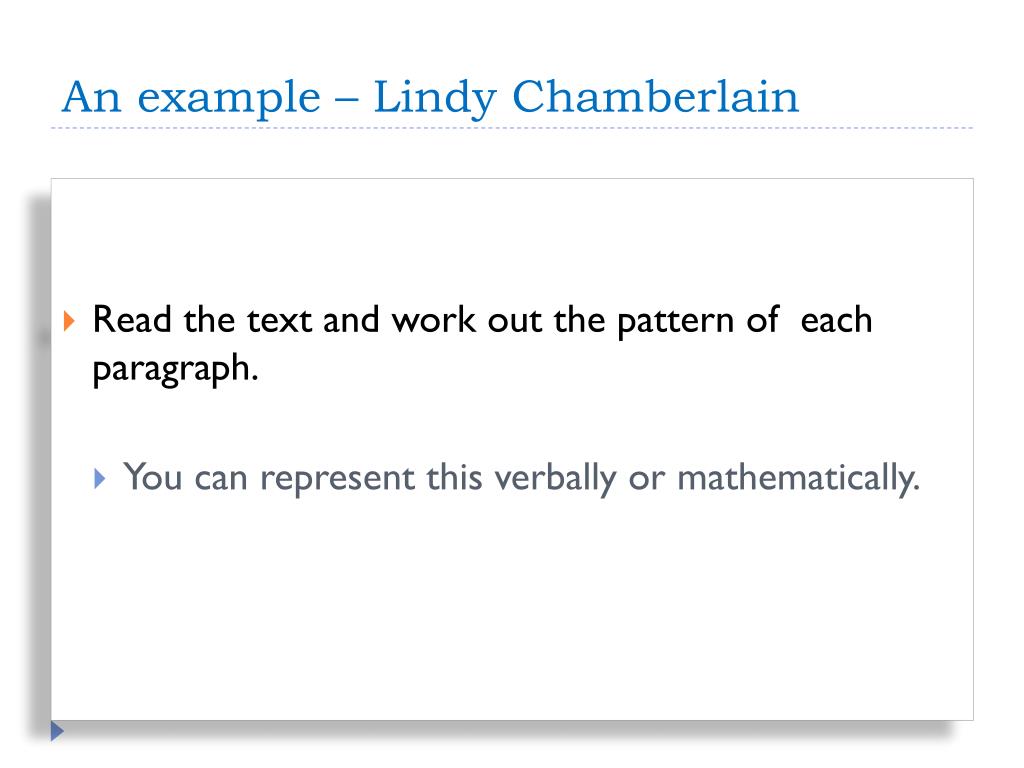1024x768 pixels.
Task: Click the empty white area below the sub-bullet
Action: 512,607
